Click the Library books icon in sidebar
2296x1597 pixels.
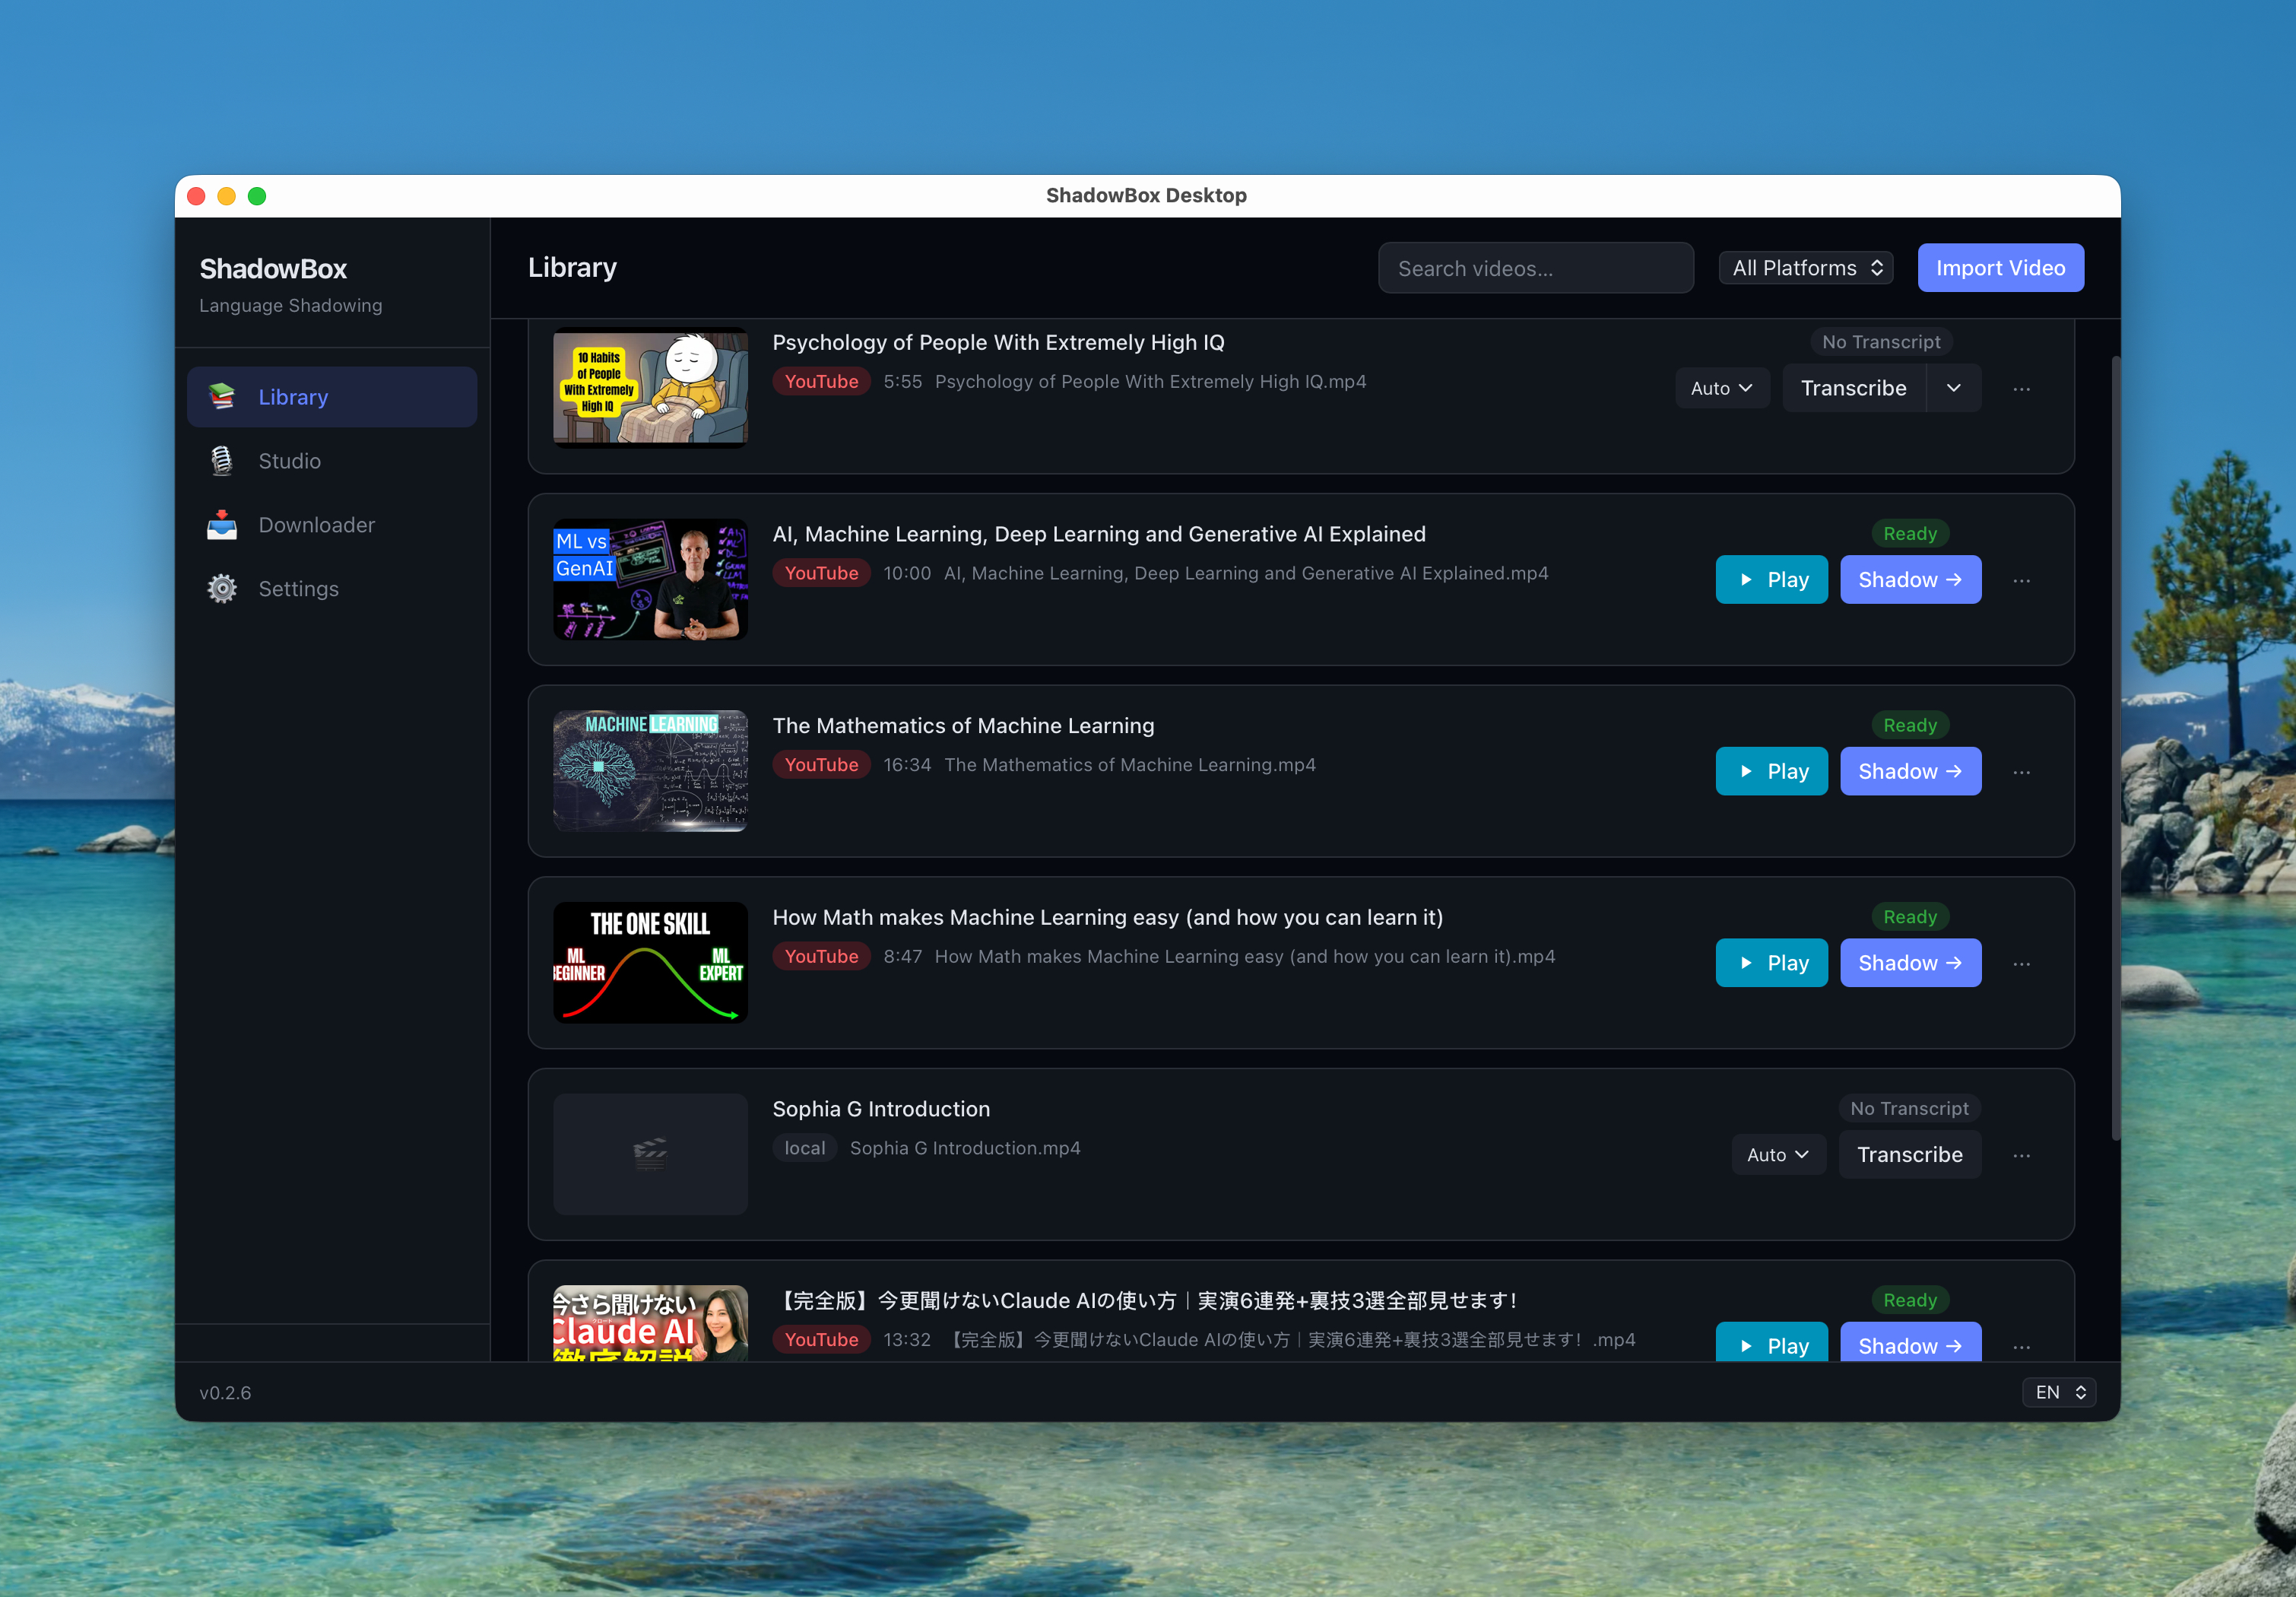coord(222,397)
